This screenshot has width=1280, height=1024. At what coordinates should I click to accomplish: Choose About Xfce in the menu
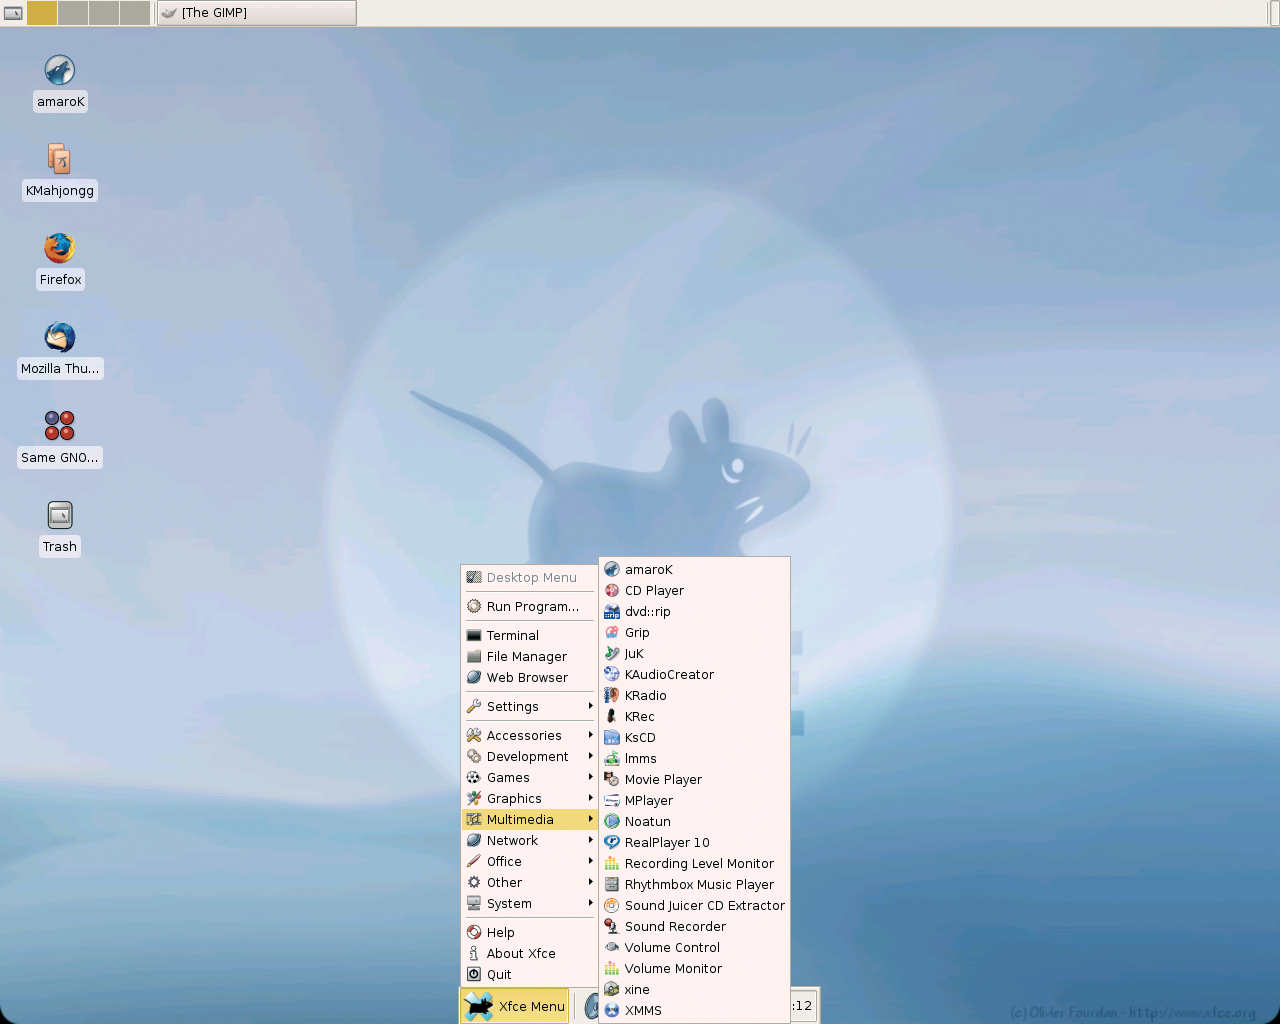[529, 953]
